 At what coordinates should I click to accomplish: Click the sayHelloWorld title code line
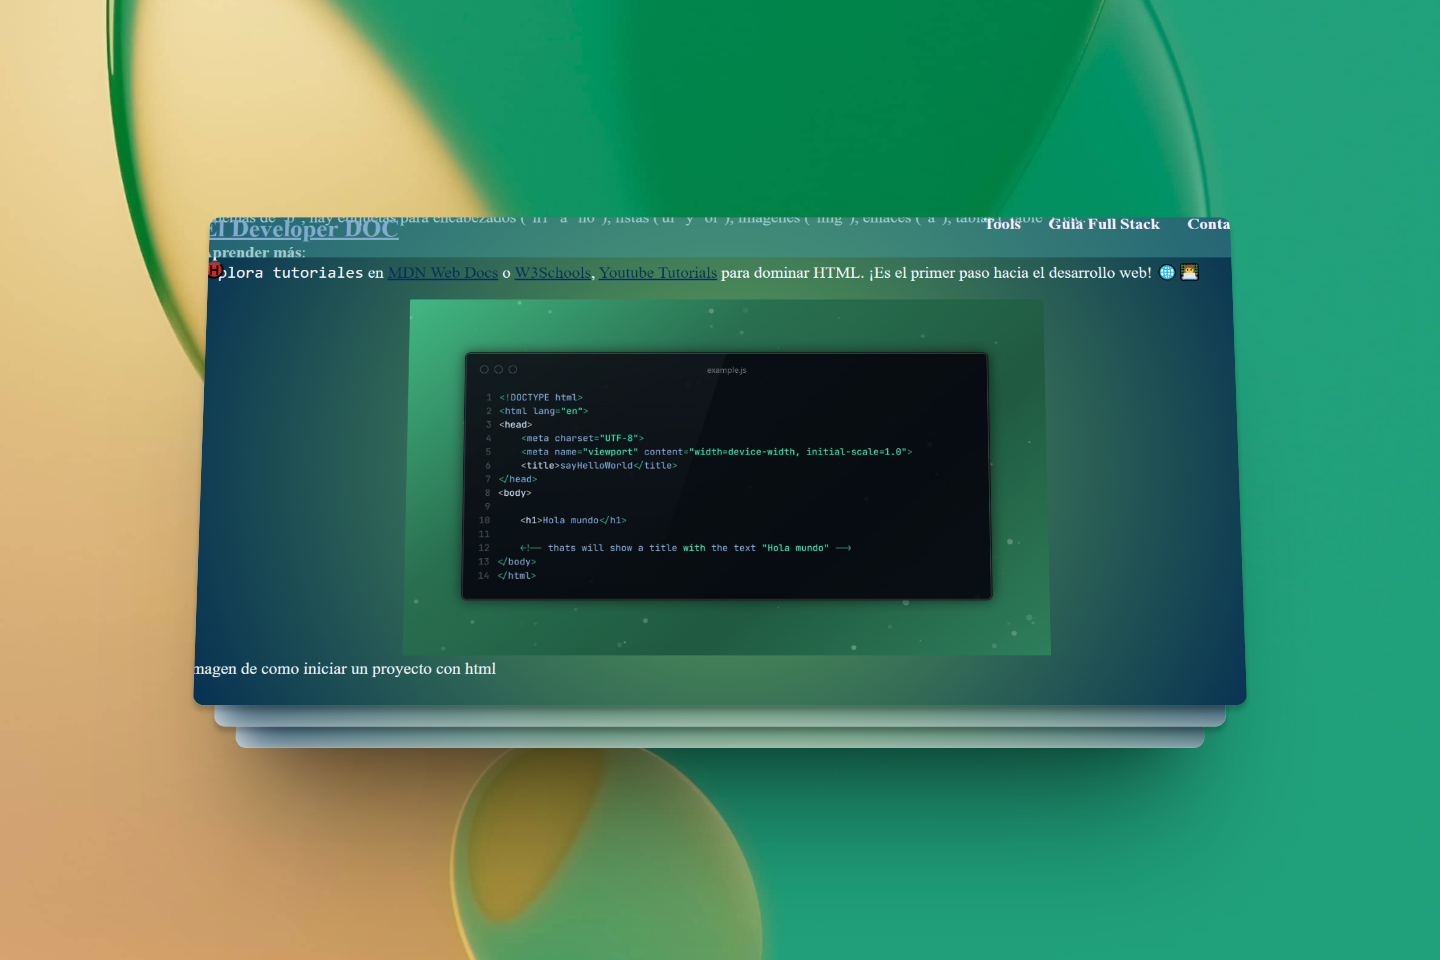pos(598,466)
